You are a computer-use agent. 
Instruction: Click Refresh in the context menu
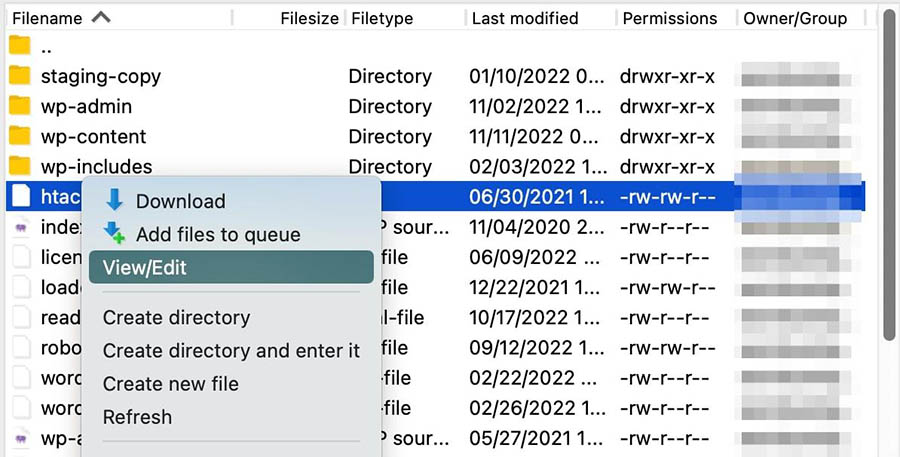click(137, 417)
